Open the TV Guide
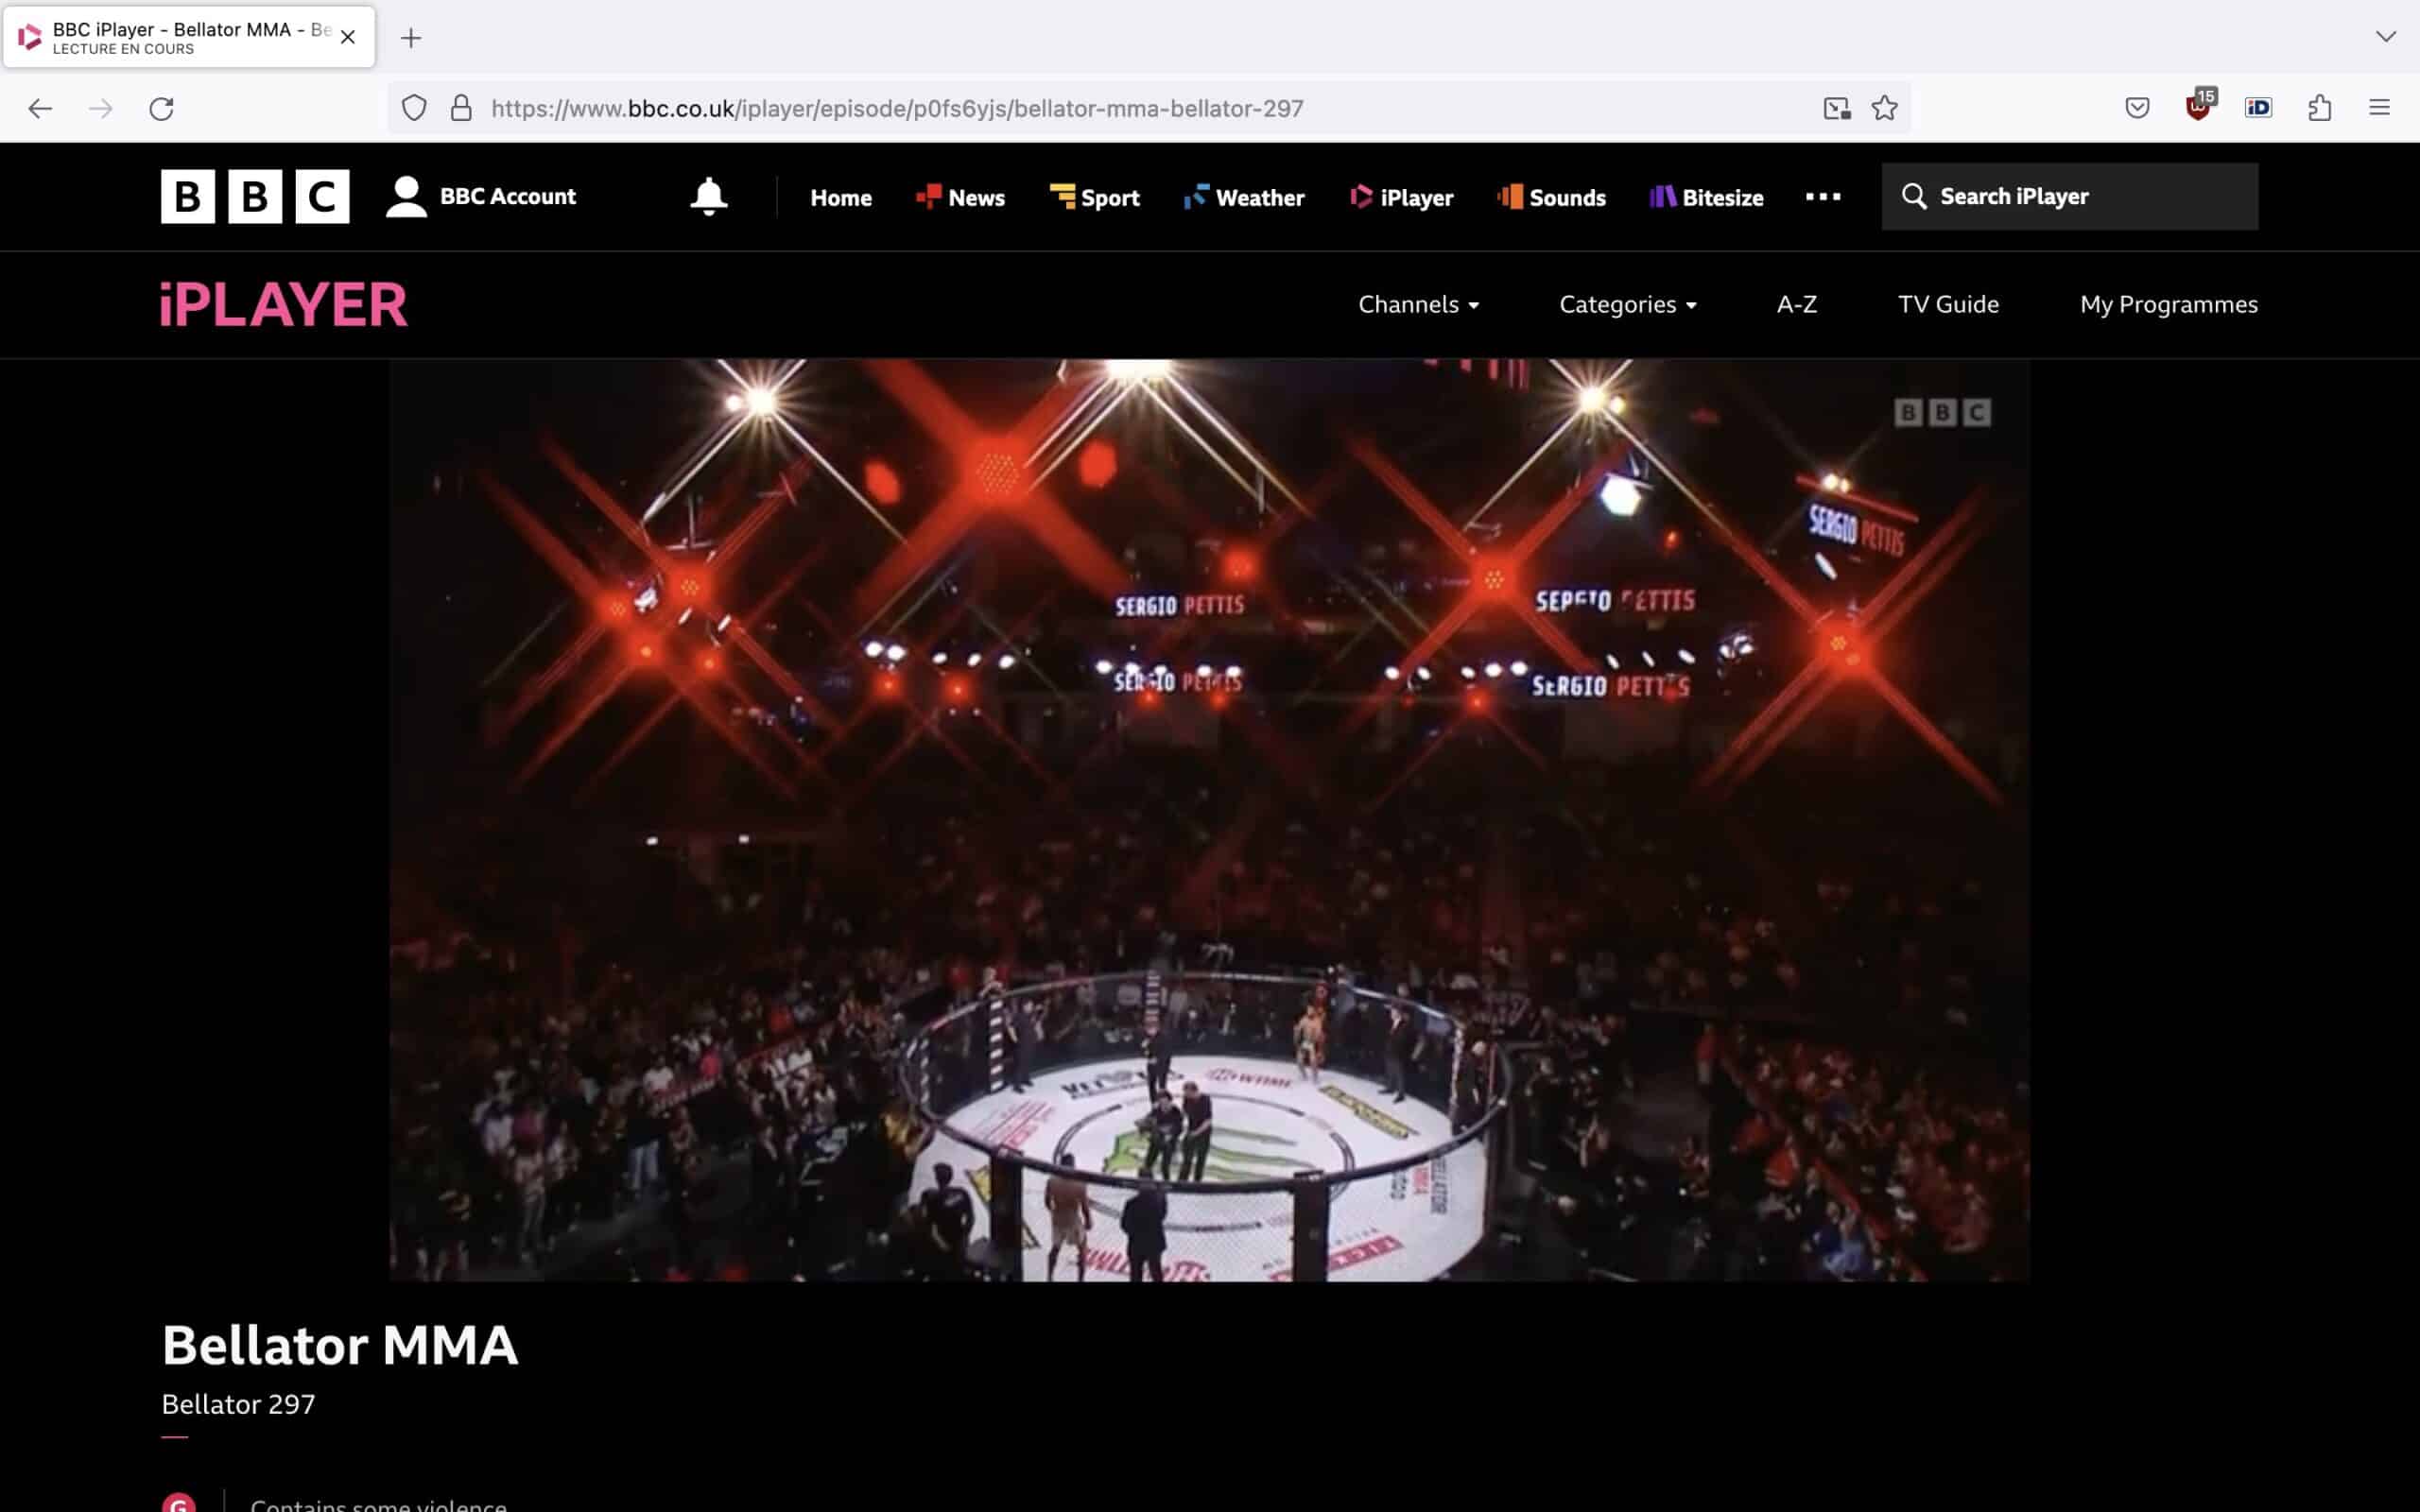 (x=1948, y=304)
